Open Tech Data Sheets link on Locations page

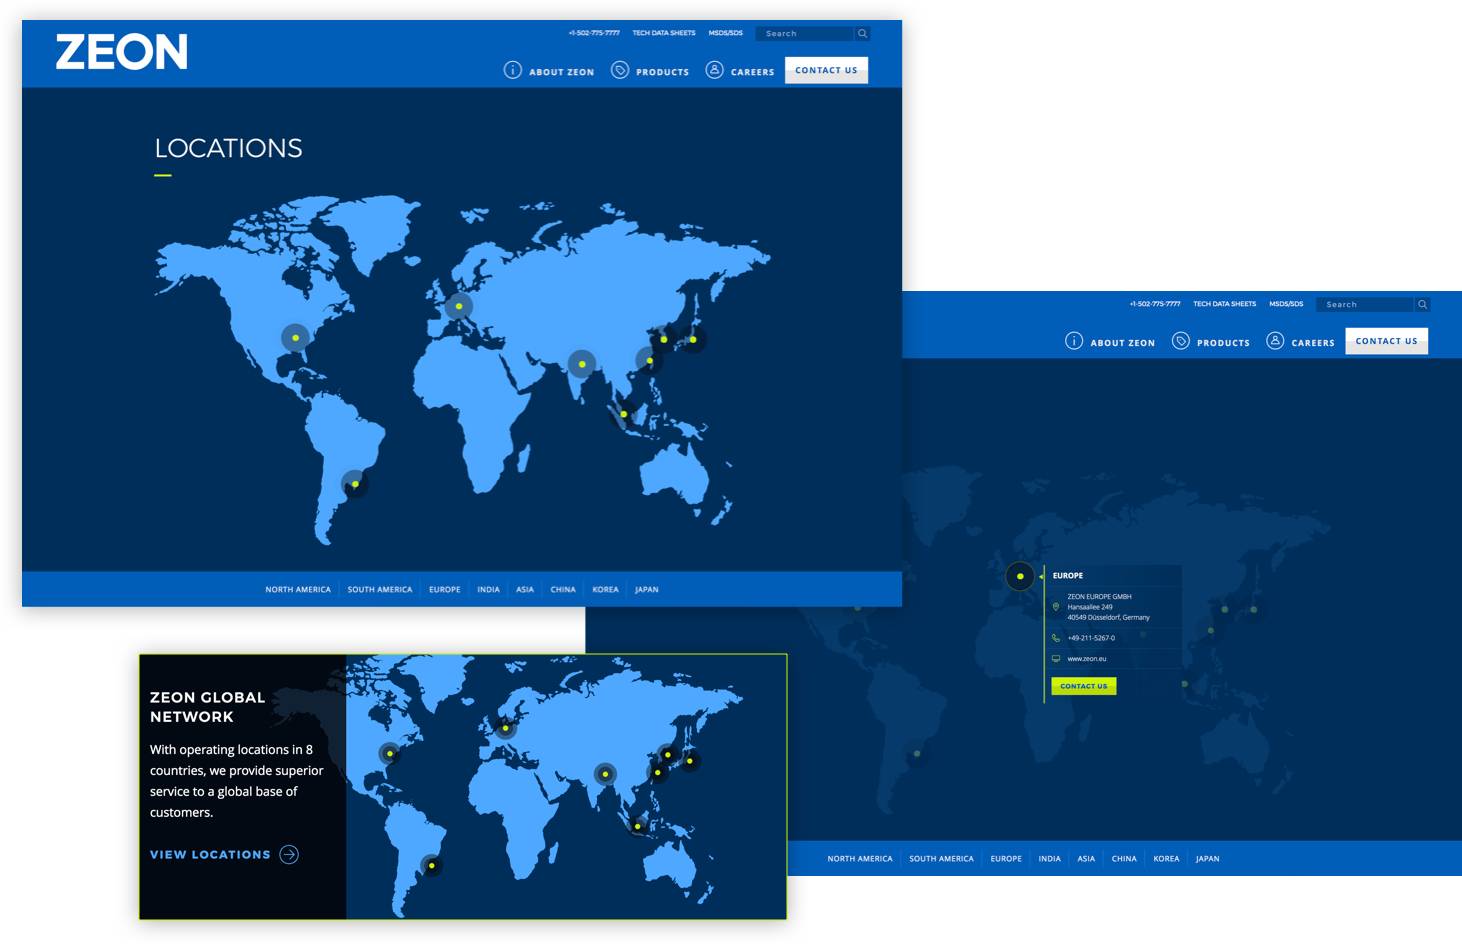(x=664, y=33)
